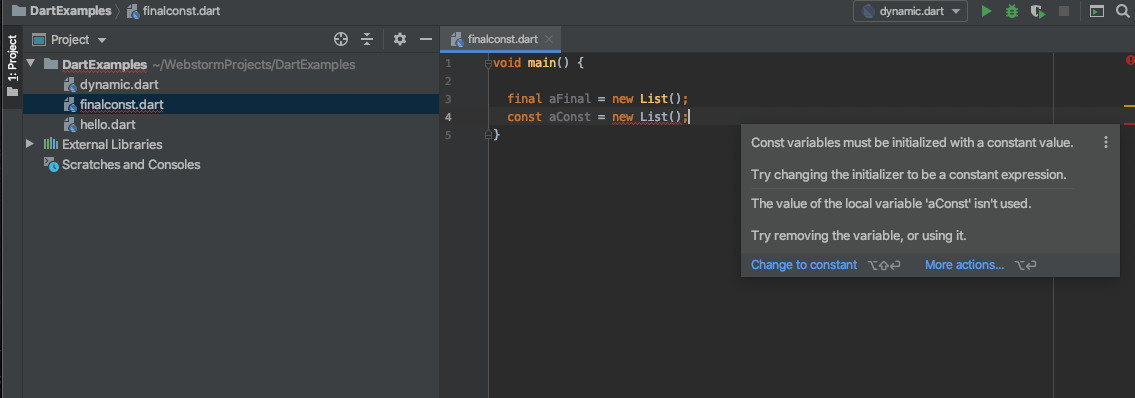
Task: Open the More actions link
Action: tap(964, 265)
